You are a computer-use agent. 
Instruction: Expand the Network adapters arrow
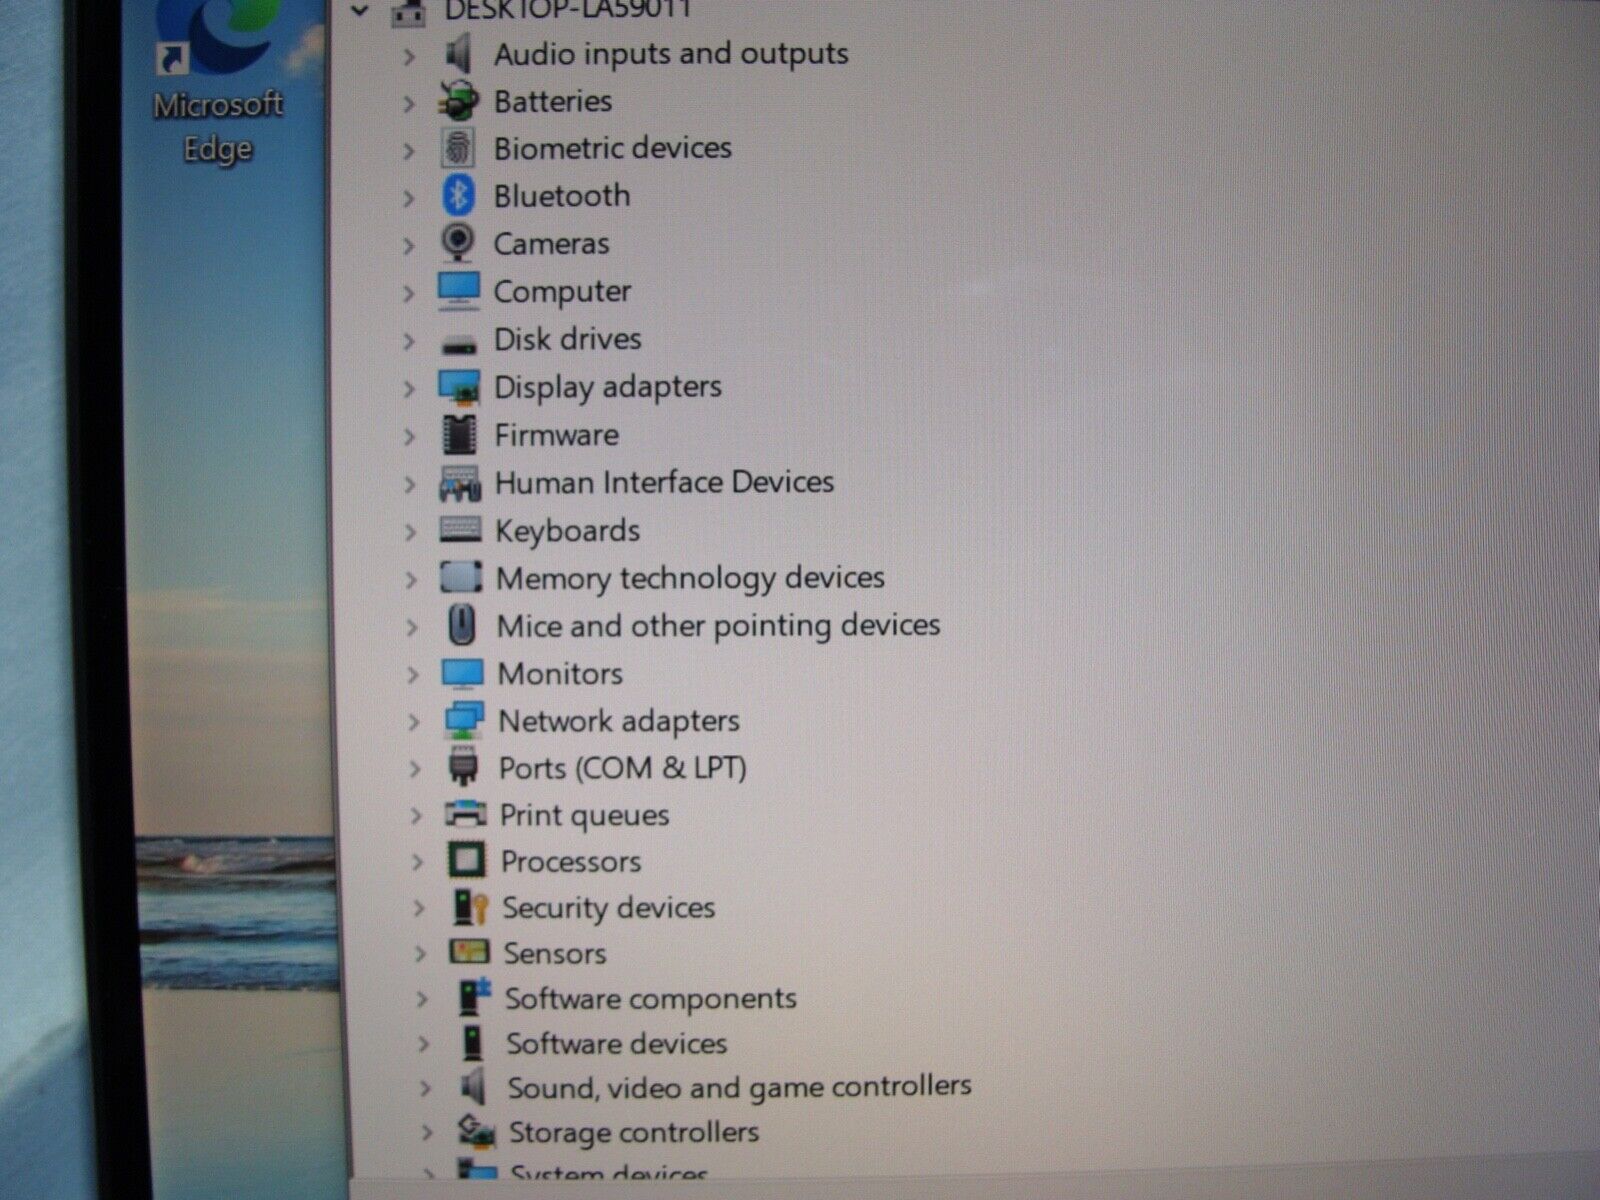point(413,722)
